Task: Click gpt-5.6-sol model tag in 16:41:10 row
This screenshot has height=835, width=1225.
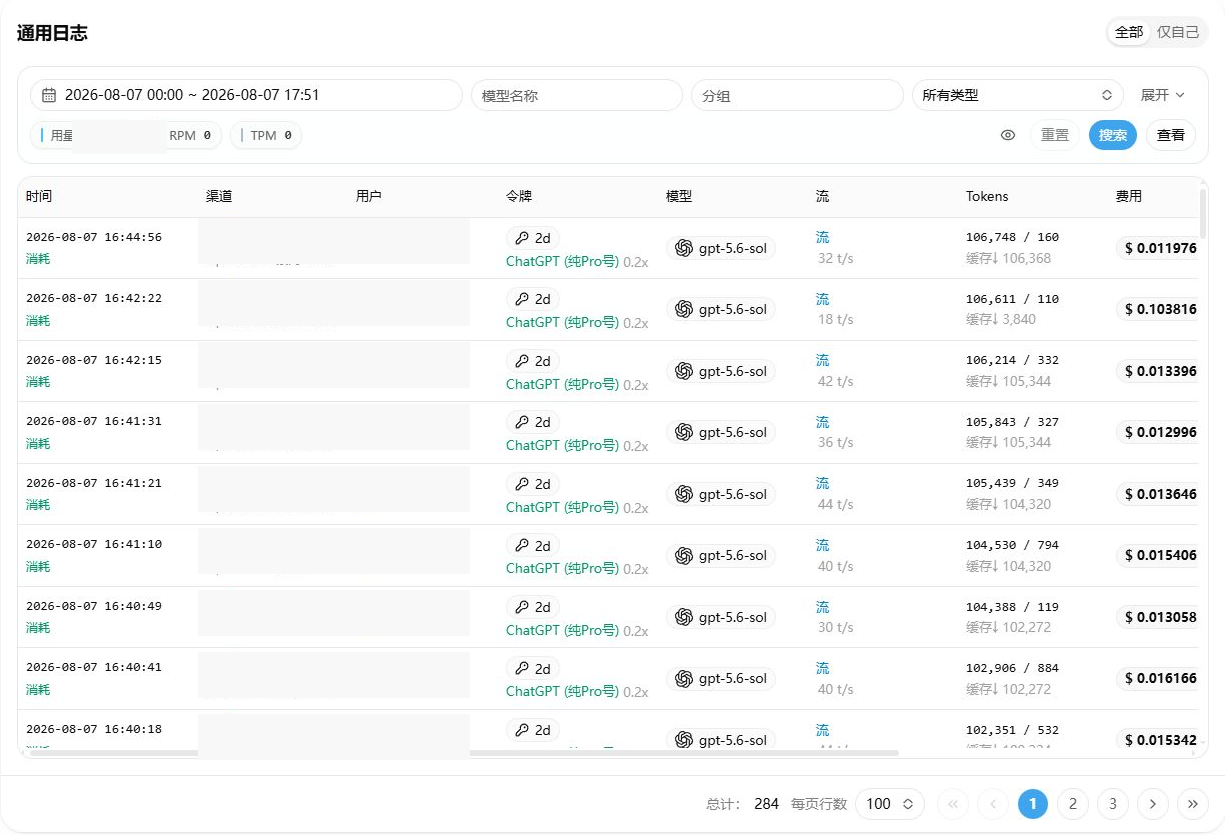Action: (721, 555)
